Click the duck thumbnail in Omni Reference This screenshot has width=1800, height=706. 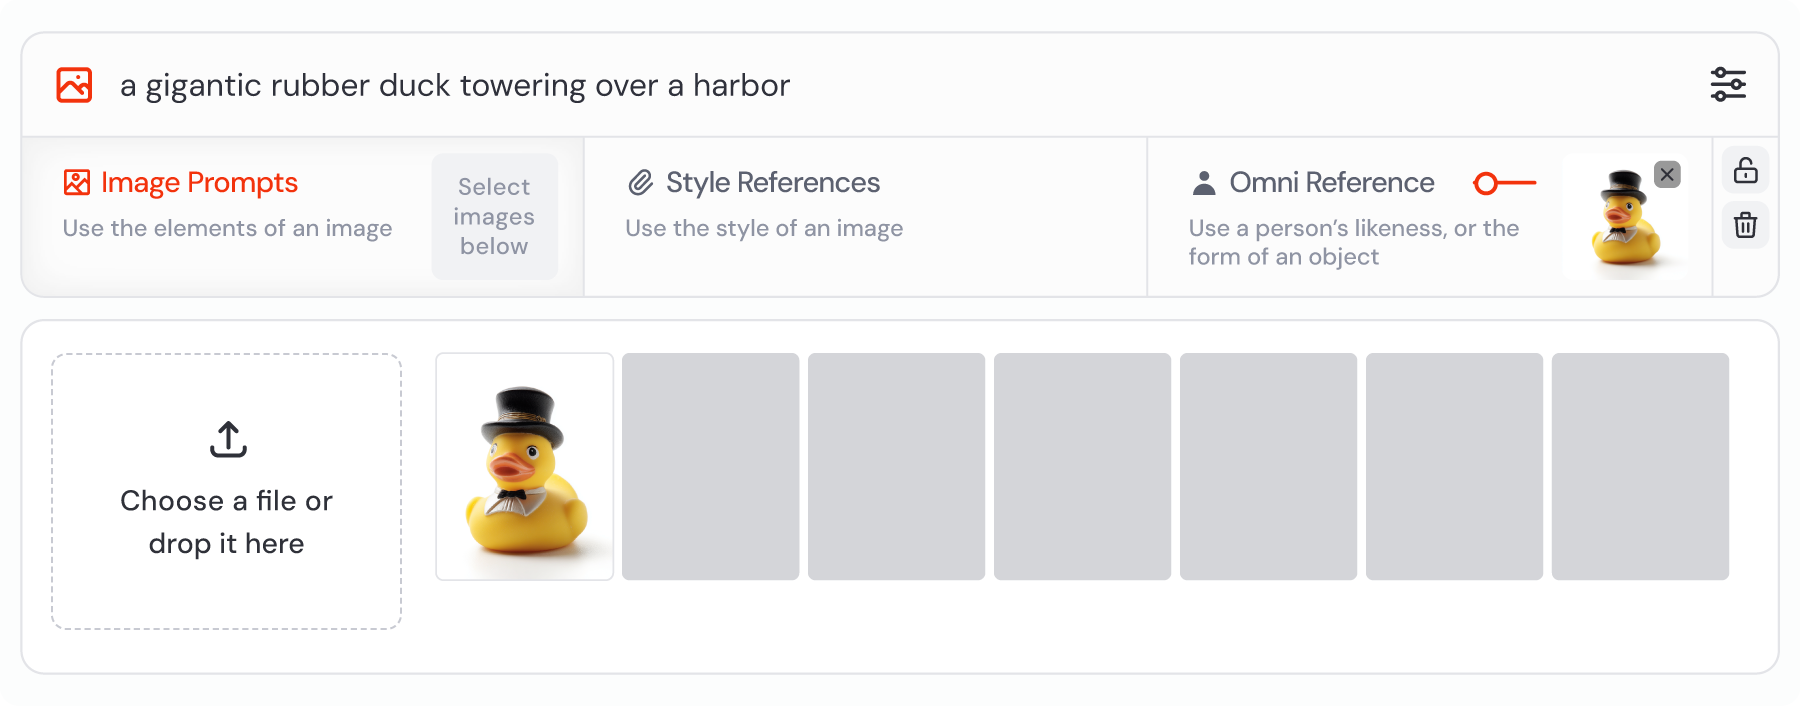(x=1624, y=217)
